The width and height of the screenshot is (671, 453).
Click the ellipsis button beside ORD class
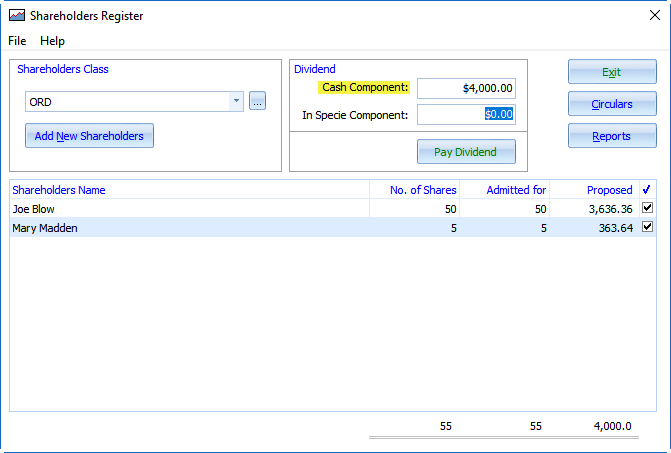pos(257,101)
